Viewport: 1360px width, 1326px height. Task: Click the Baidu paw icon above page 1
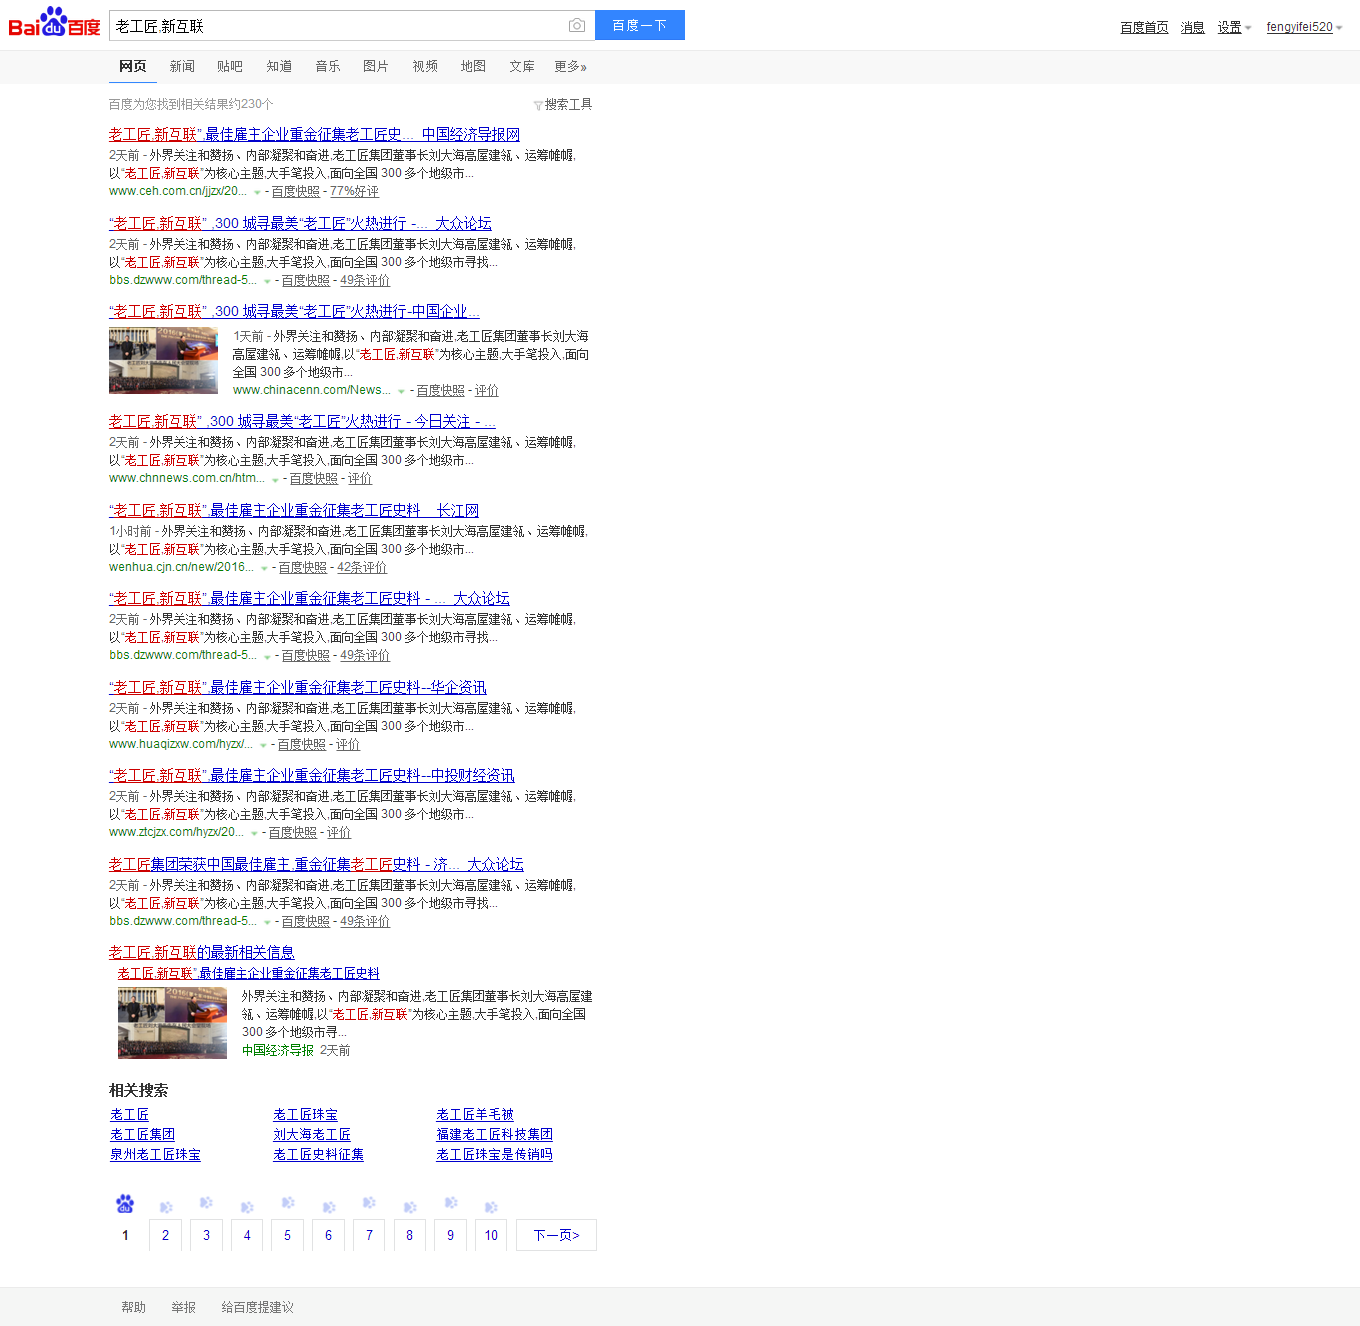pyautogui.click(x=125, y=1203)
